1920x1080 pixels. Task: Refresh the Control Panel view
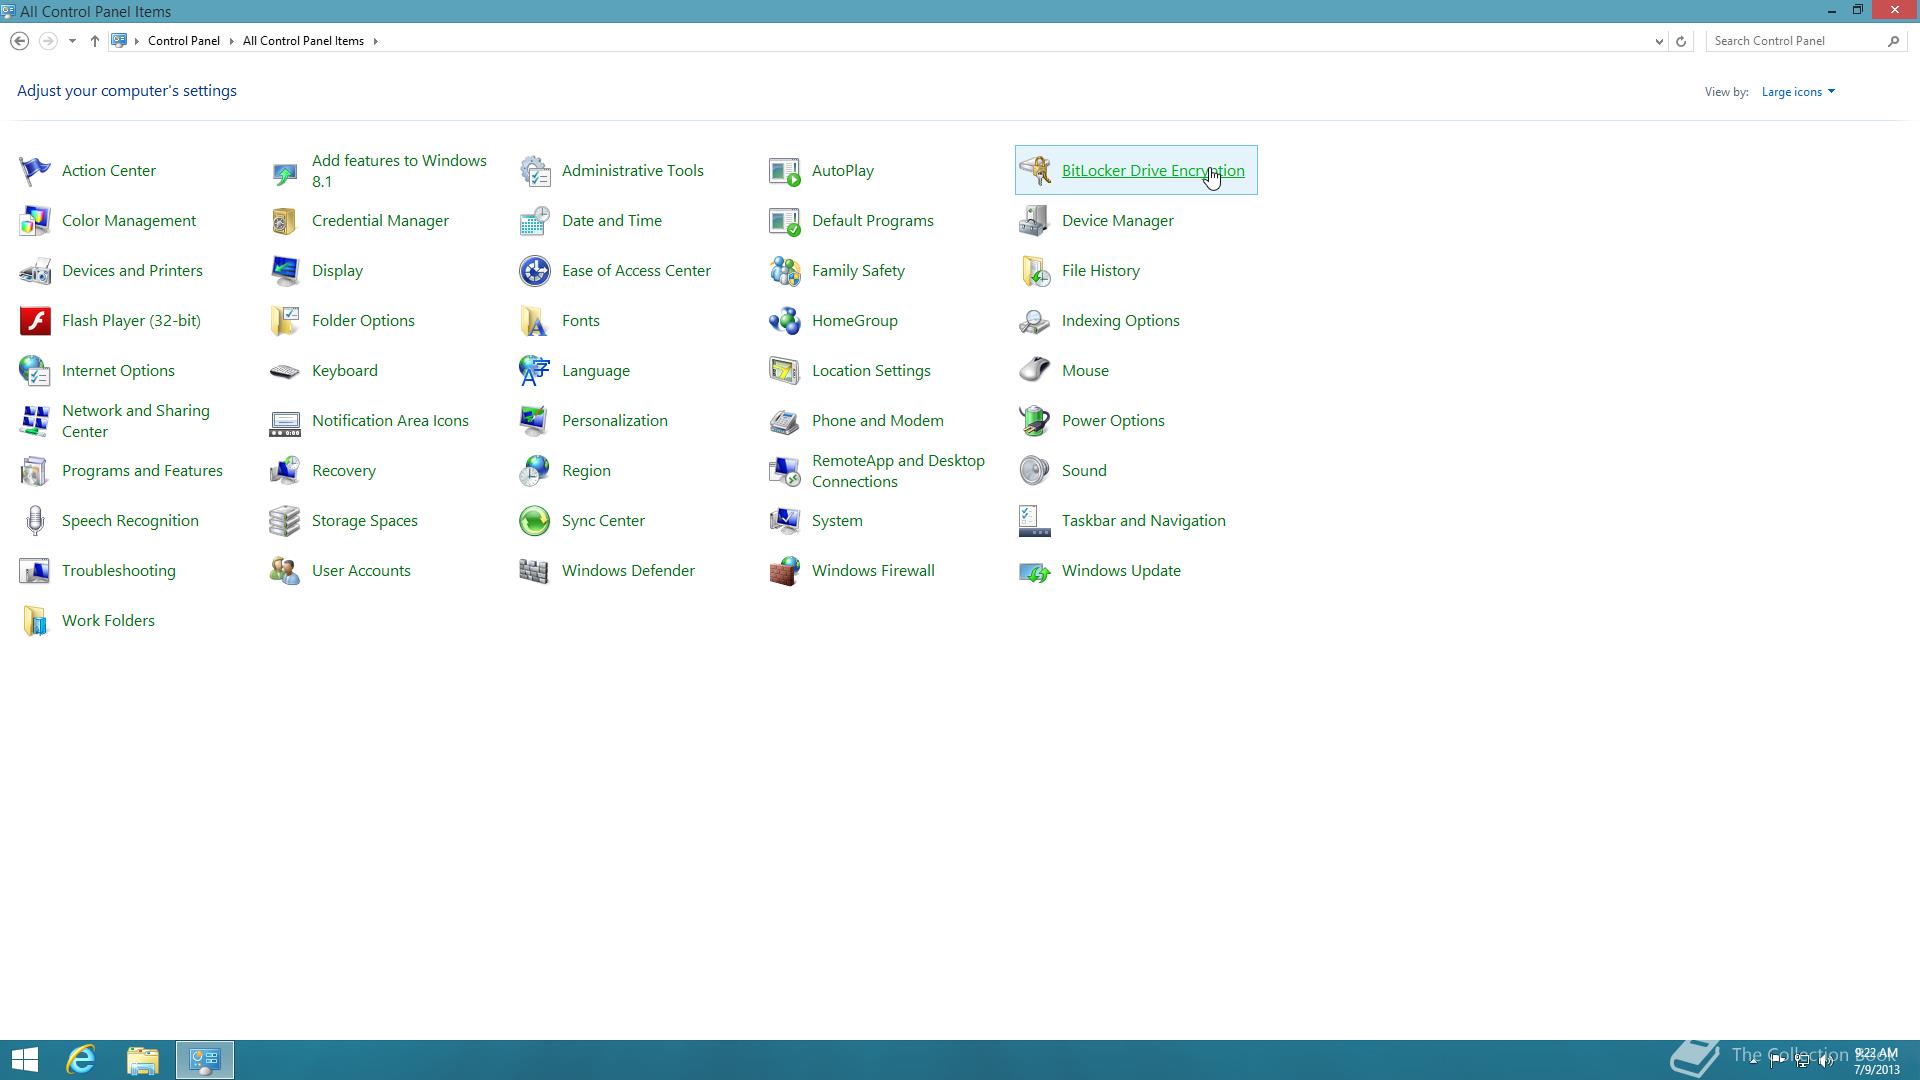[x=1681, y=41]
